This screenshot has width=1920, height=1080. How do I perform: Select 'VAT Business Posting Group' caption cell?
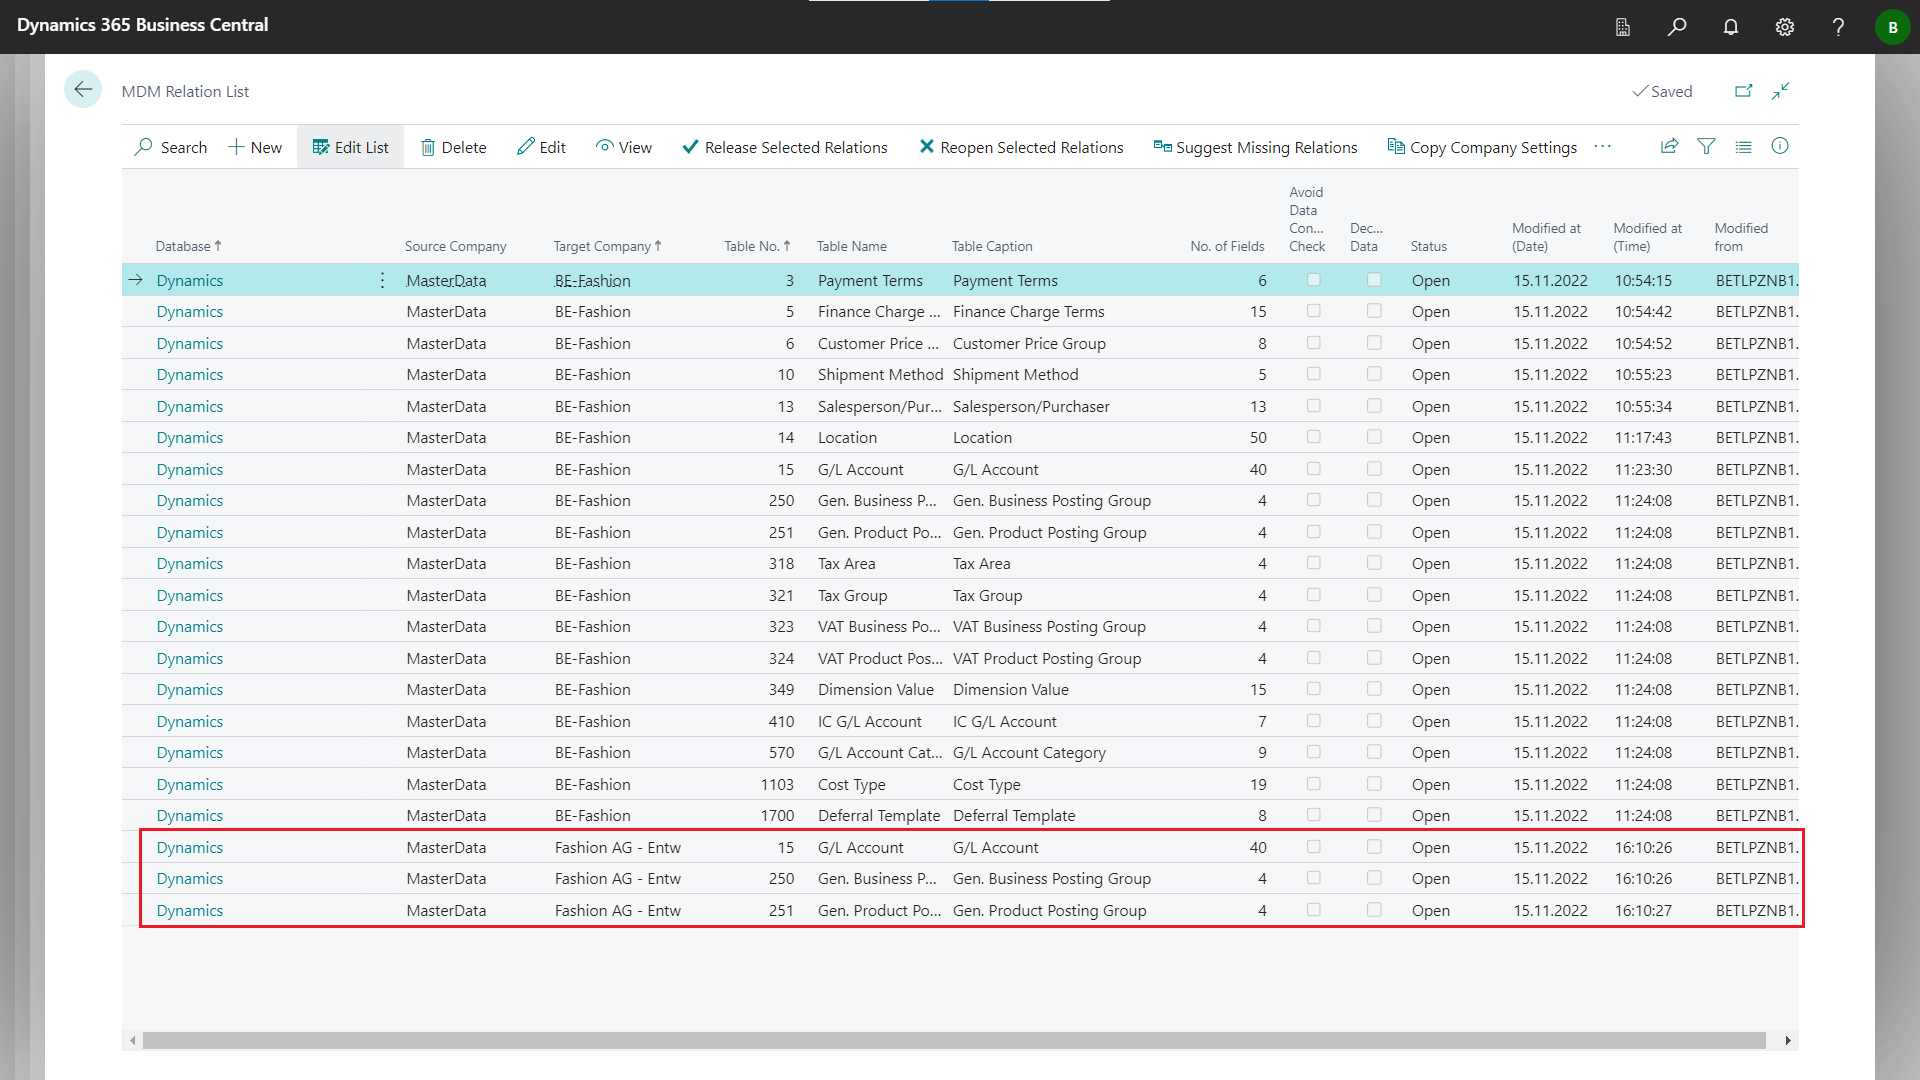[x=1049, y=627]
